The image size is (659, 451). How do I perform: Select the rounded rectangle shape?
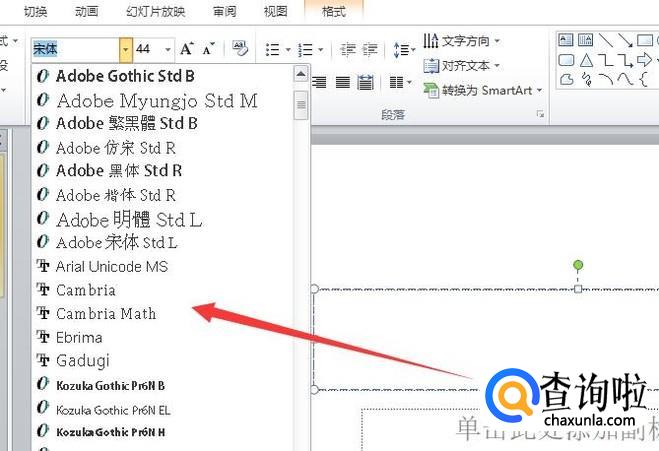point(566,60)
